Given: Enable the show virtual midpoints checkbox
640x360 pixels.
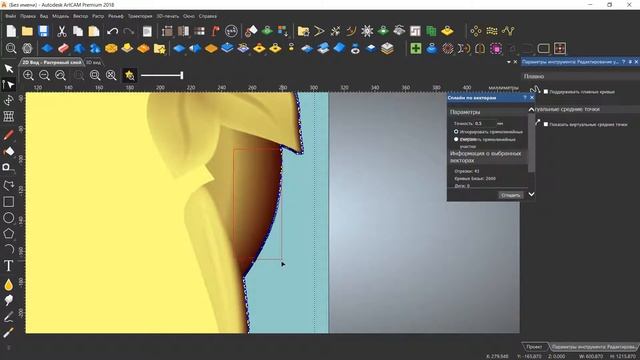Looking at the screenshot, I should pyautogui.click(x=546, y=124).
